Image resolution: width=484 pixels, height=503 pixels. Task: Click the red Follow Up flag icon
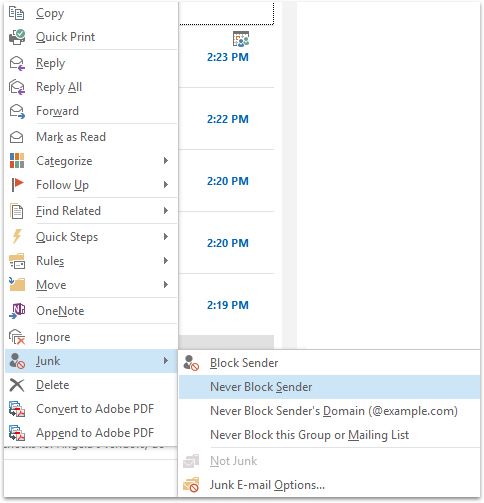[17, 185]
